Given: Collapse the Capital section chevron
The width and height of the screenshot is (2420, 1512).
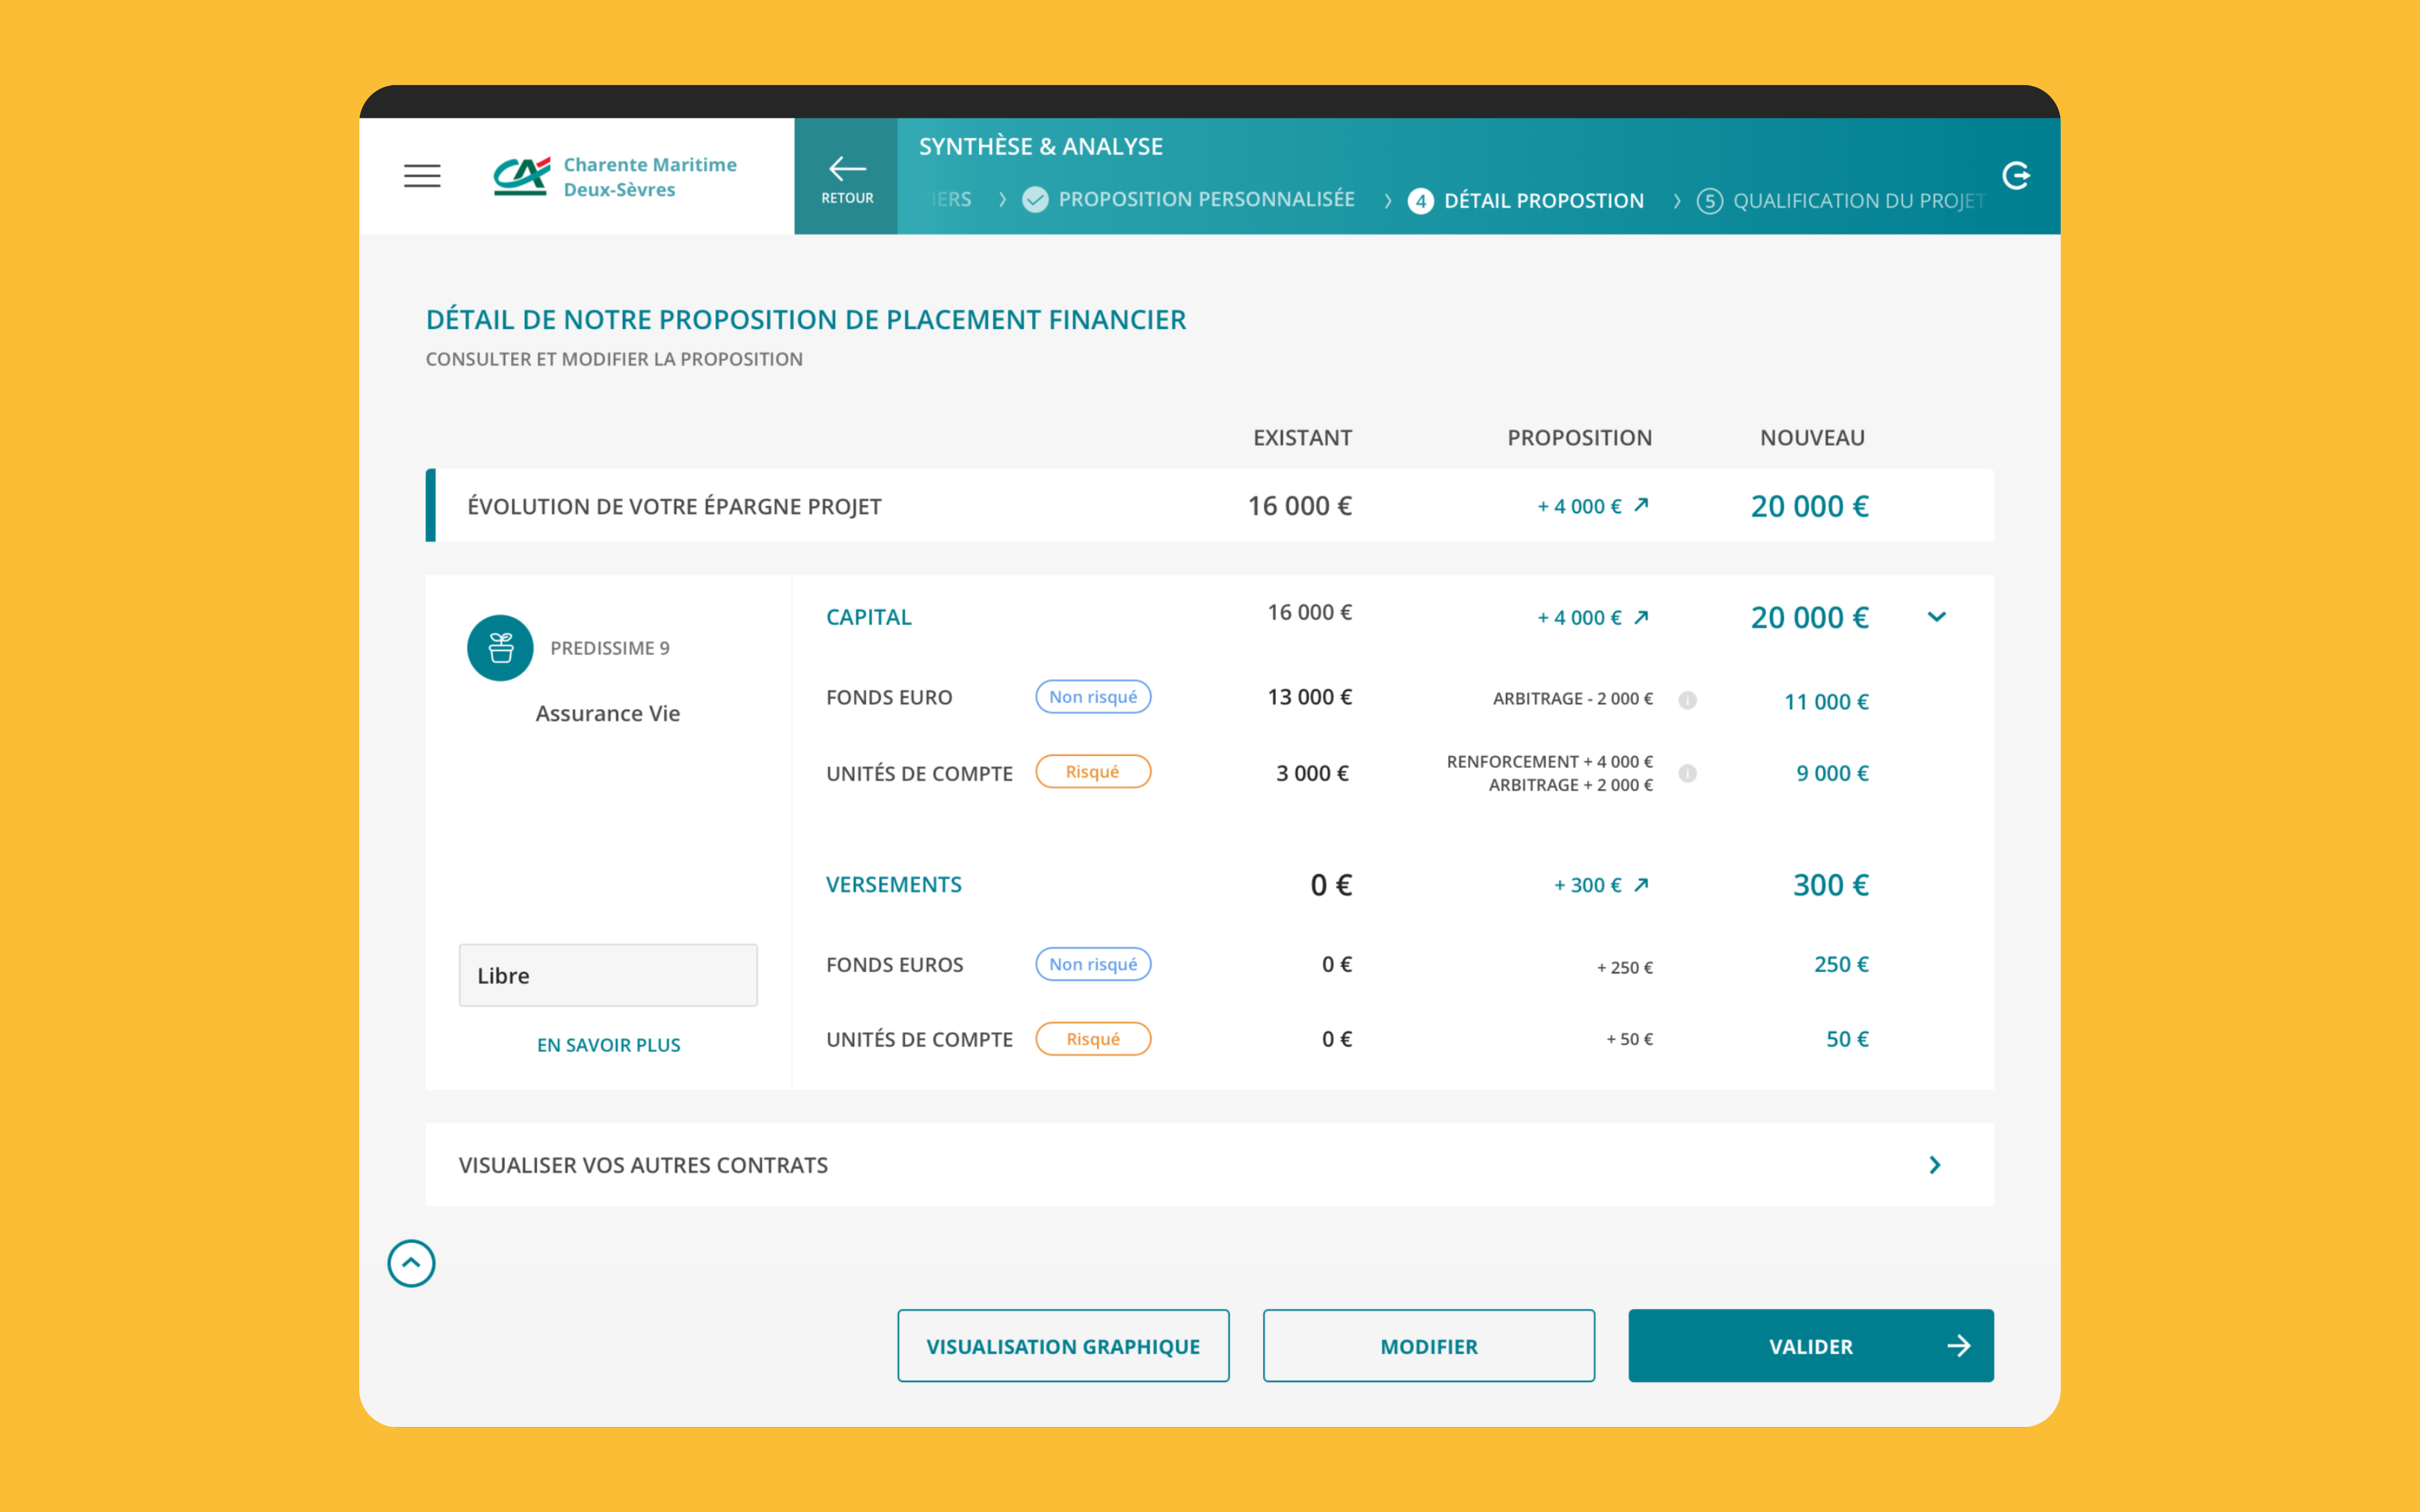Looking at the screenshot, I should 1937,617.
